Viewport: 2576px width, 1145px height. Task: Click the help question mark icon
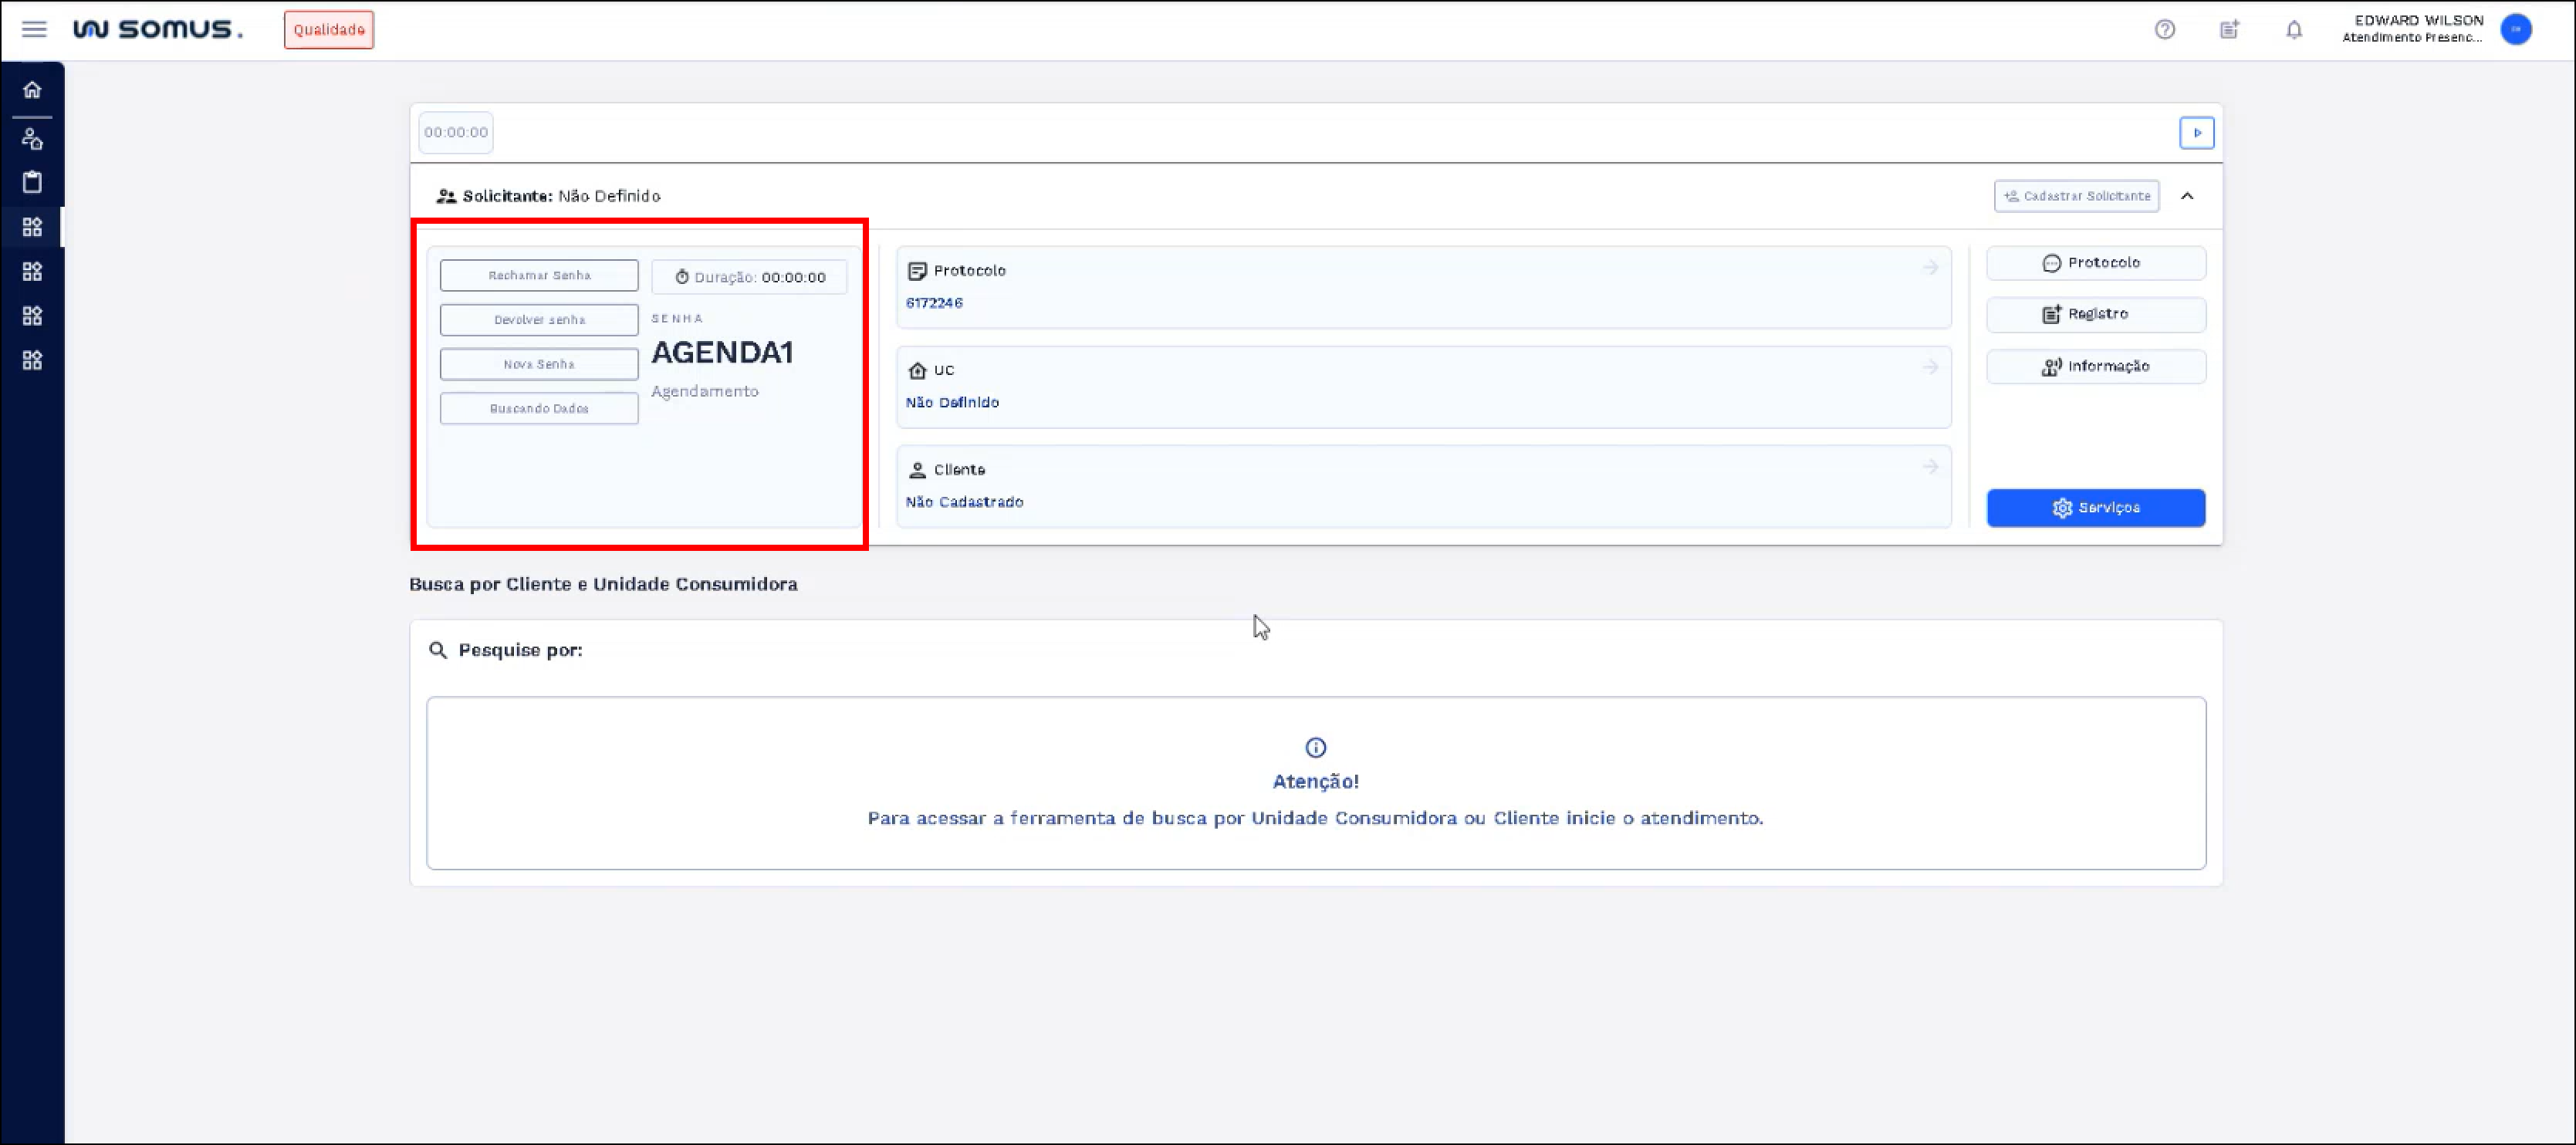point(2164,30)
